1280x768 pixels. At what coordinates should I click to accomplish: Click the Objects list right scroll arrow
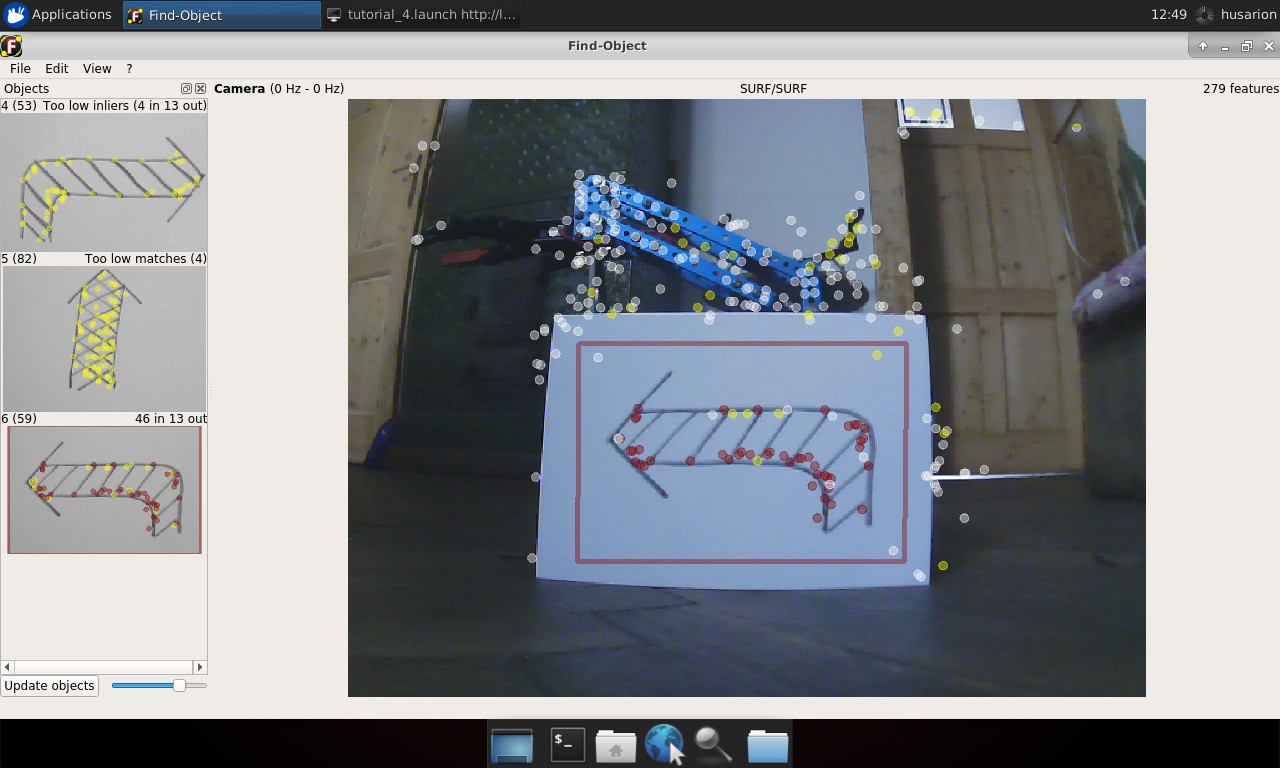coord(200,667)
